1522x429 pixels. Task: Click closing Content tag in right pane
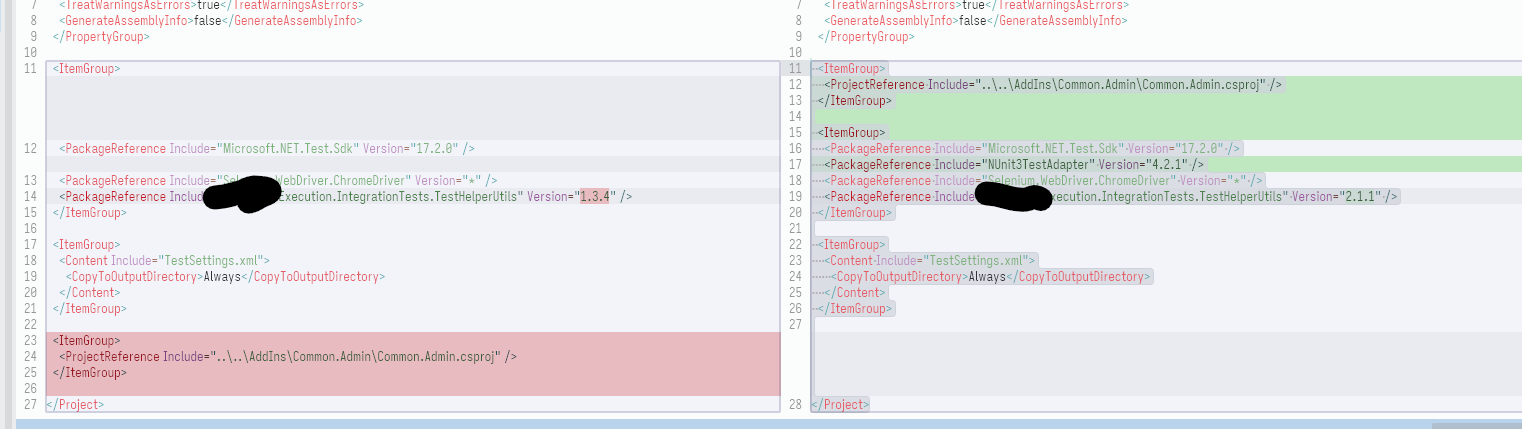856,293
